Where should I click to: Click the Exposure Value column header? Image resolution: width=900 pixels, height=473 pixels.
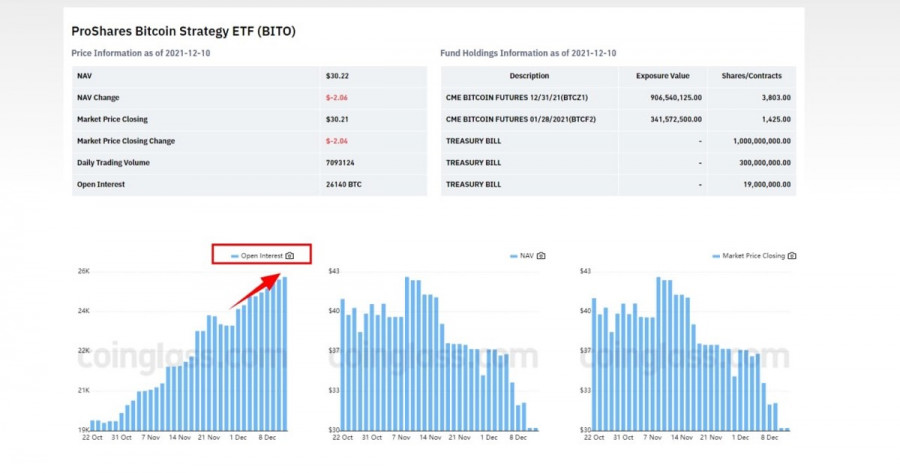click(663, 76)
